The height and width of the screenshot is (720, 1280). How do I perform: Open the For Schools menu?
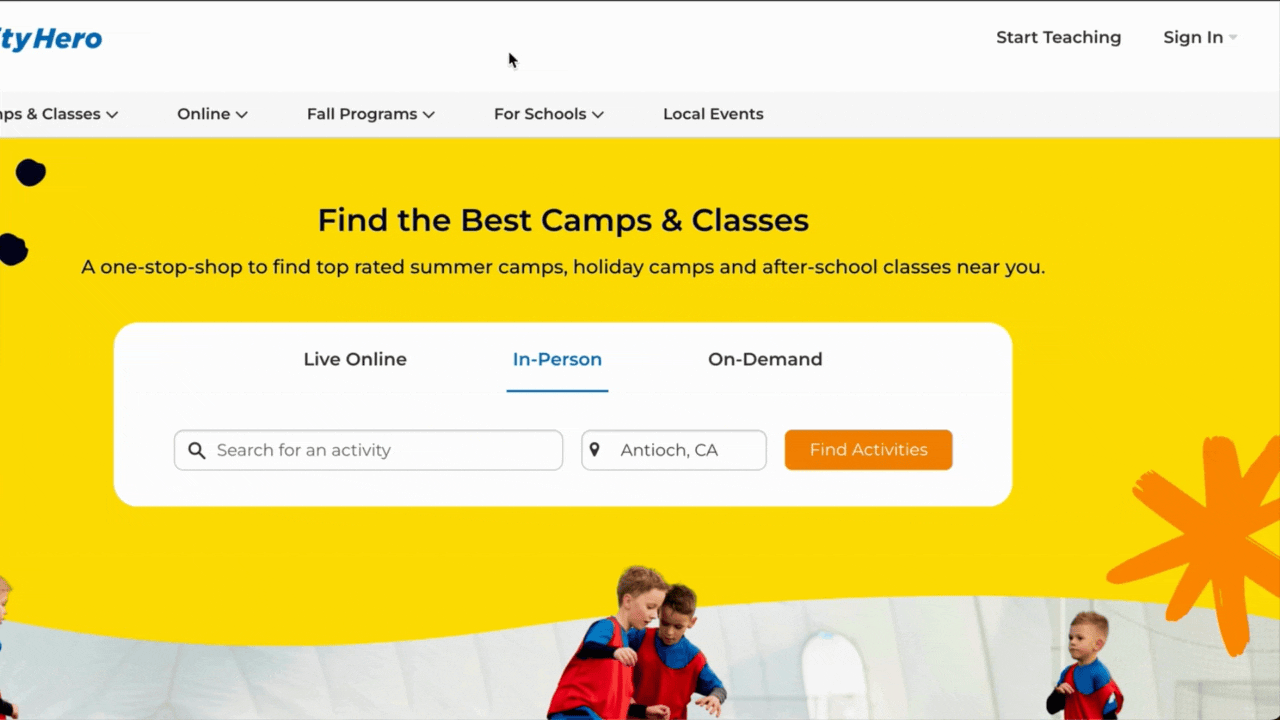coord(548,114)
